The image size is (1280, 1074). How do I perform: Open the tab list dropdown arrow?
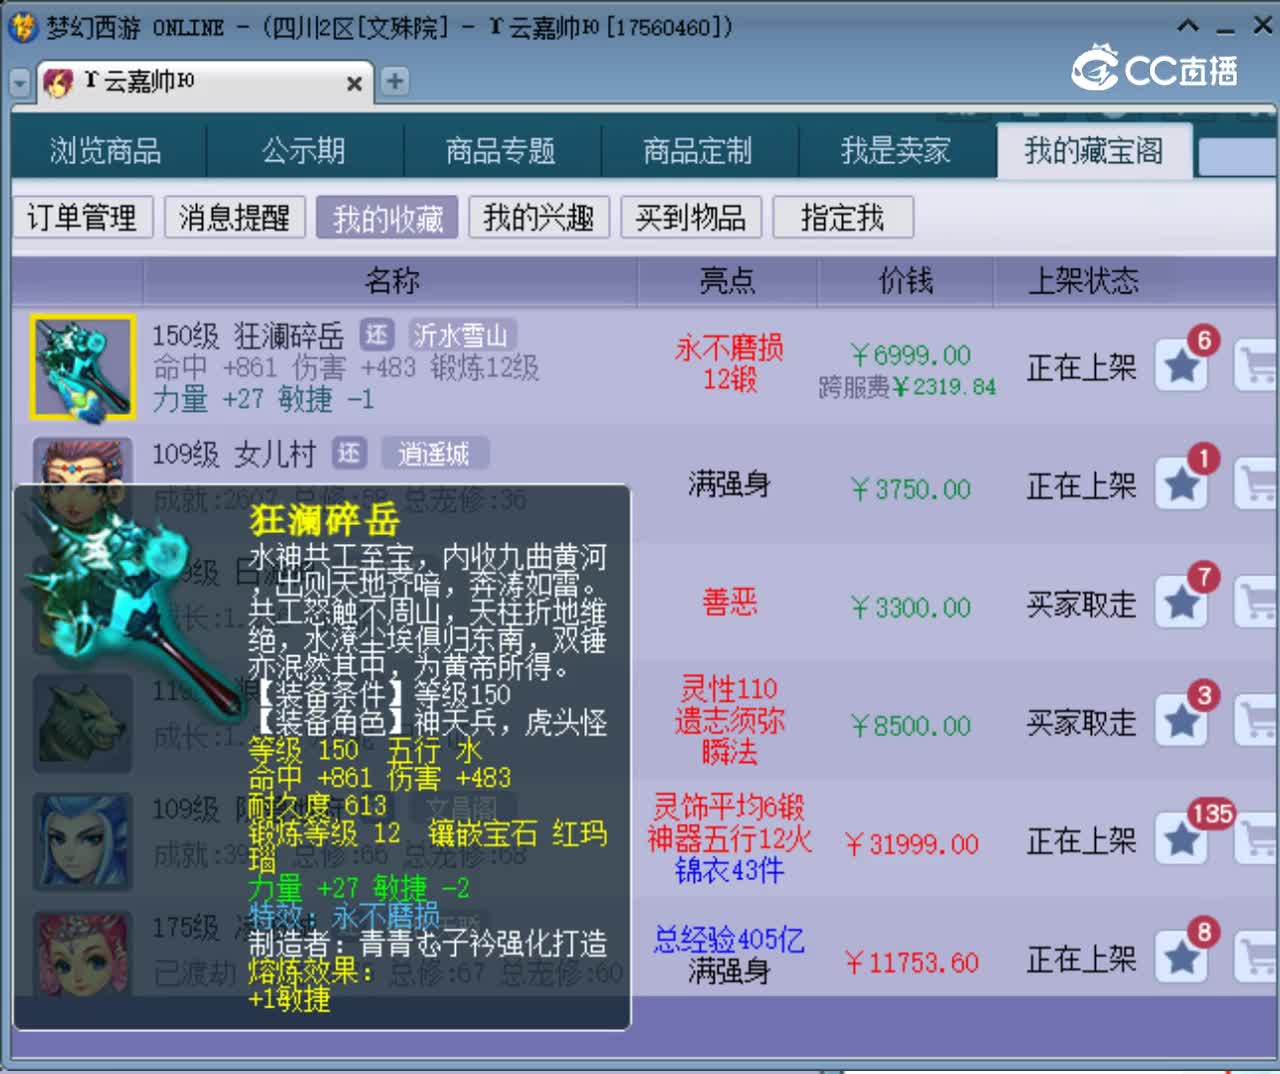[x=19, y=83]
